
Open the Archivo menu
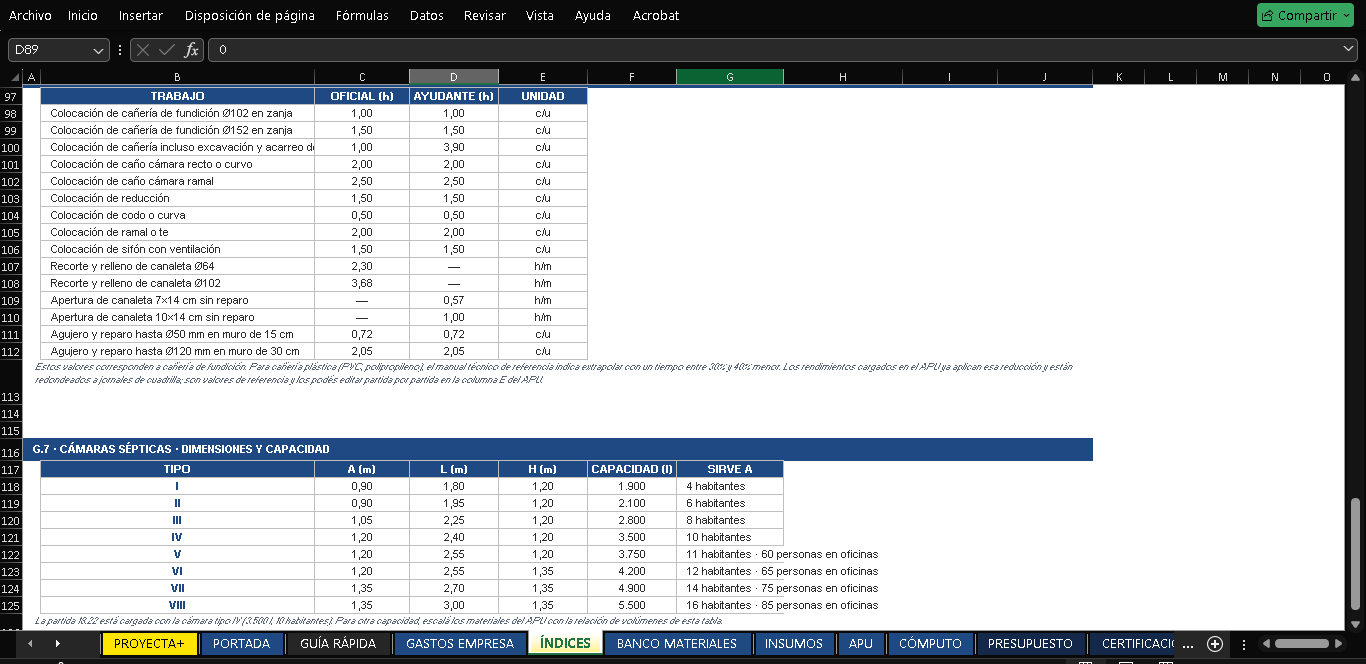pos(30,15)
